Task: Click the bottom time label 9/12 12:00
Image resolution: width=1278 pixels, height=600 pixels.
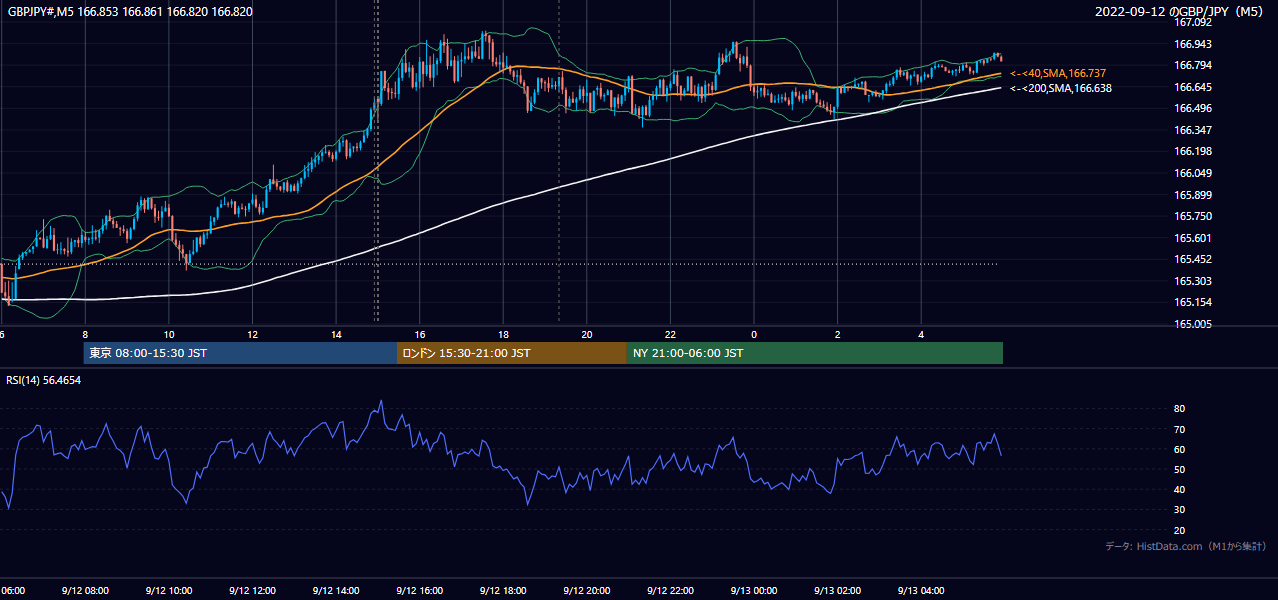Action: 252,591
